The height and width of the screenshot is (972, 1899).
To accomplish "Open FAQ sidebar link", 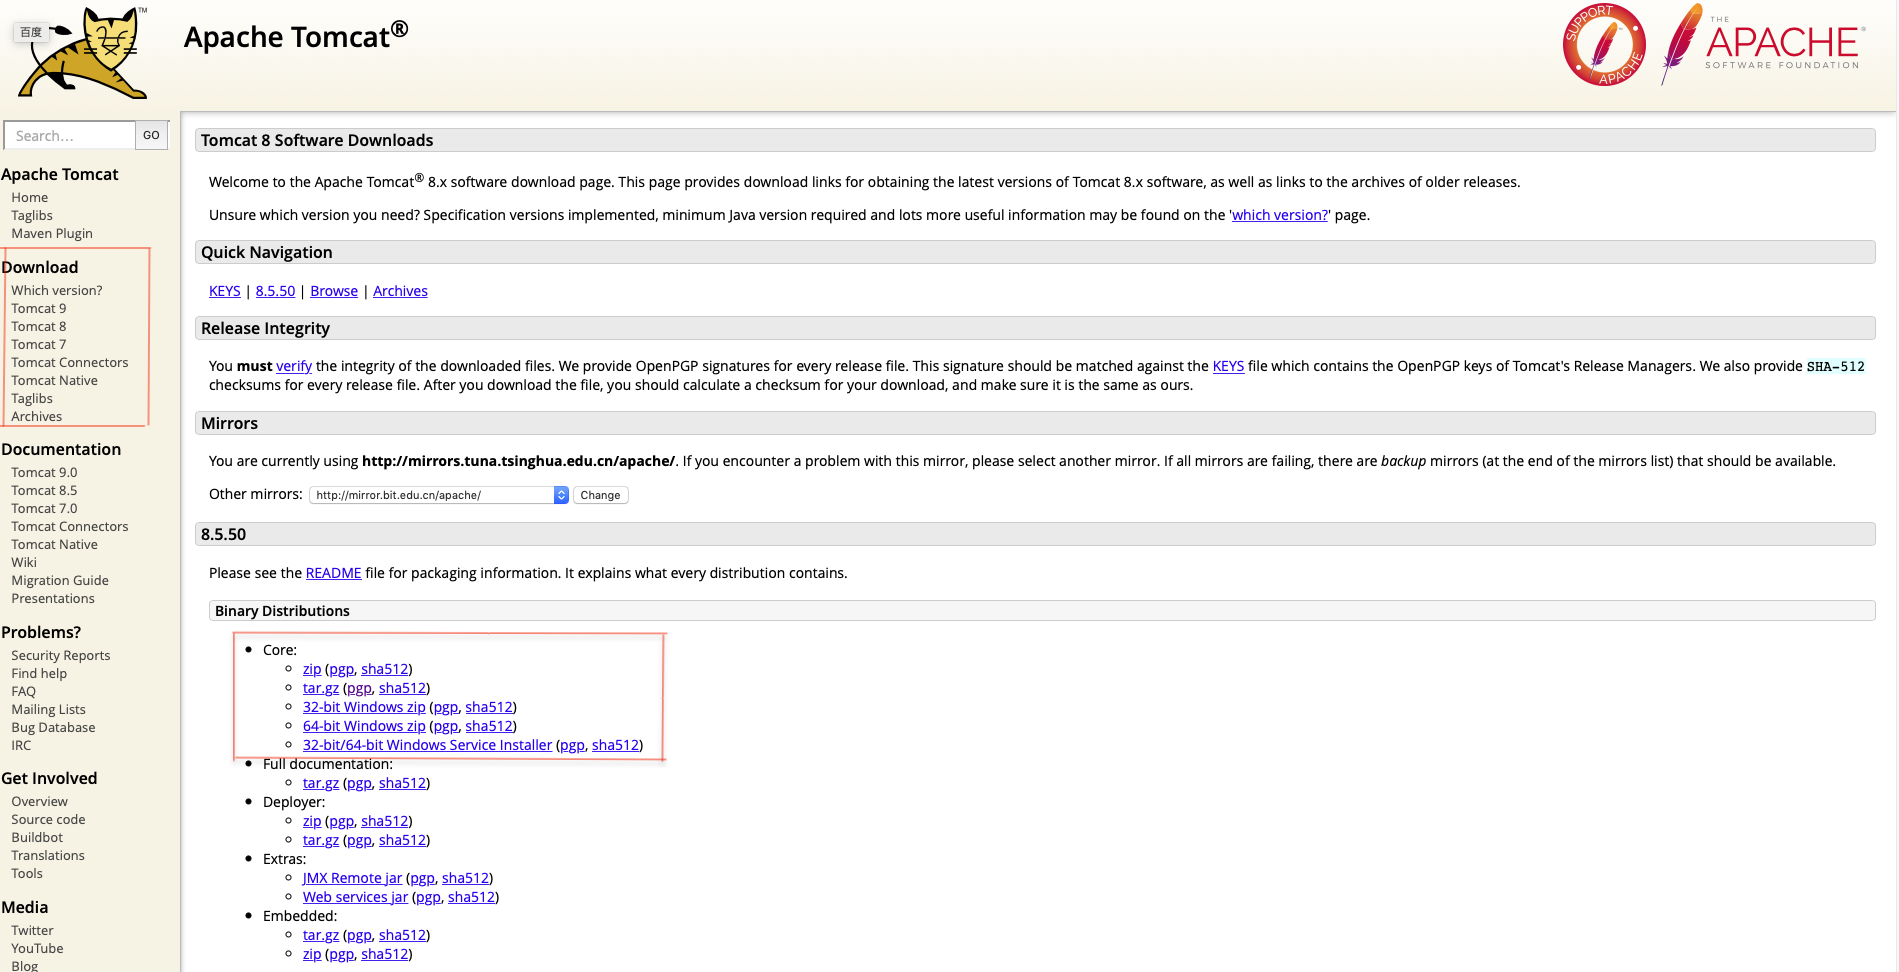I will (24, 691).
